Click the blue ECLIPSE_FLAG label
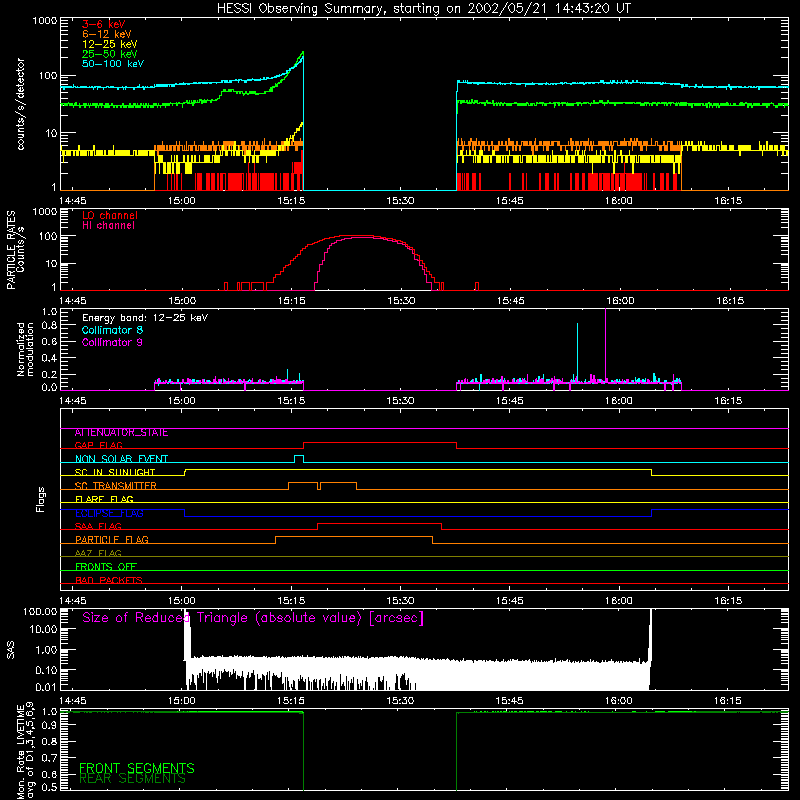This screenshot has width=800, height=800. click(x=109, y=513)
